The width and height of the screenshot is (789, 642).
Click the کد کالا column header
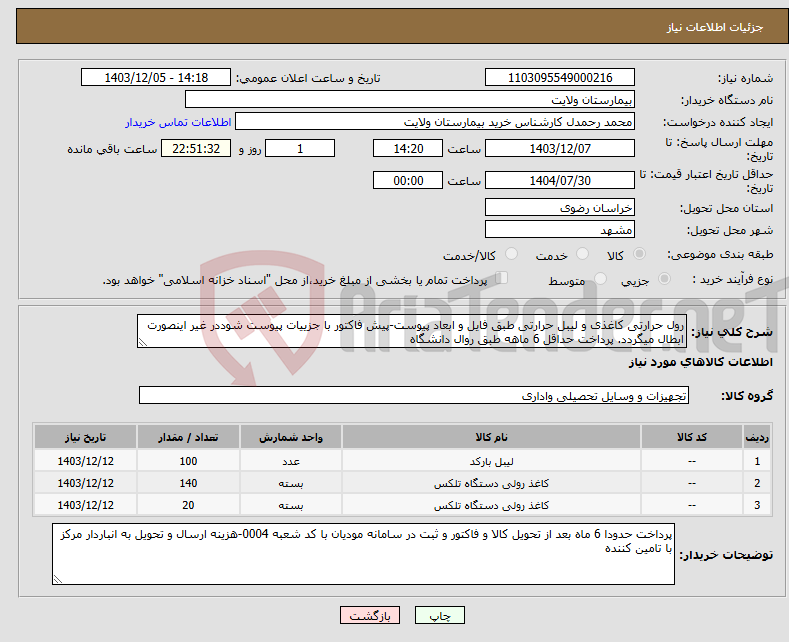691,437
